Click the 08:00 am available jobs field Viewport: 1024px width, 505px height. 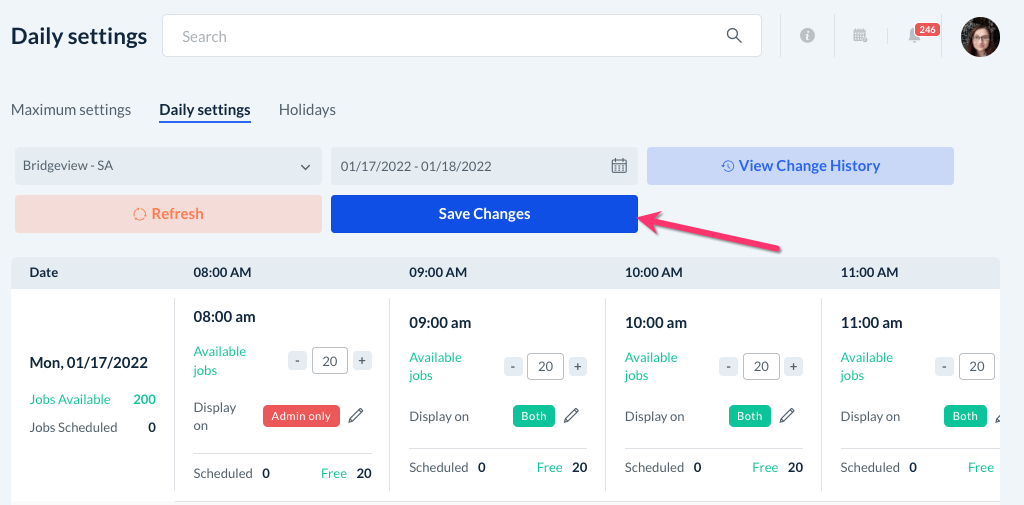pyautogui.click(x=329, y=361)
